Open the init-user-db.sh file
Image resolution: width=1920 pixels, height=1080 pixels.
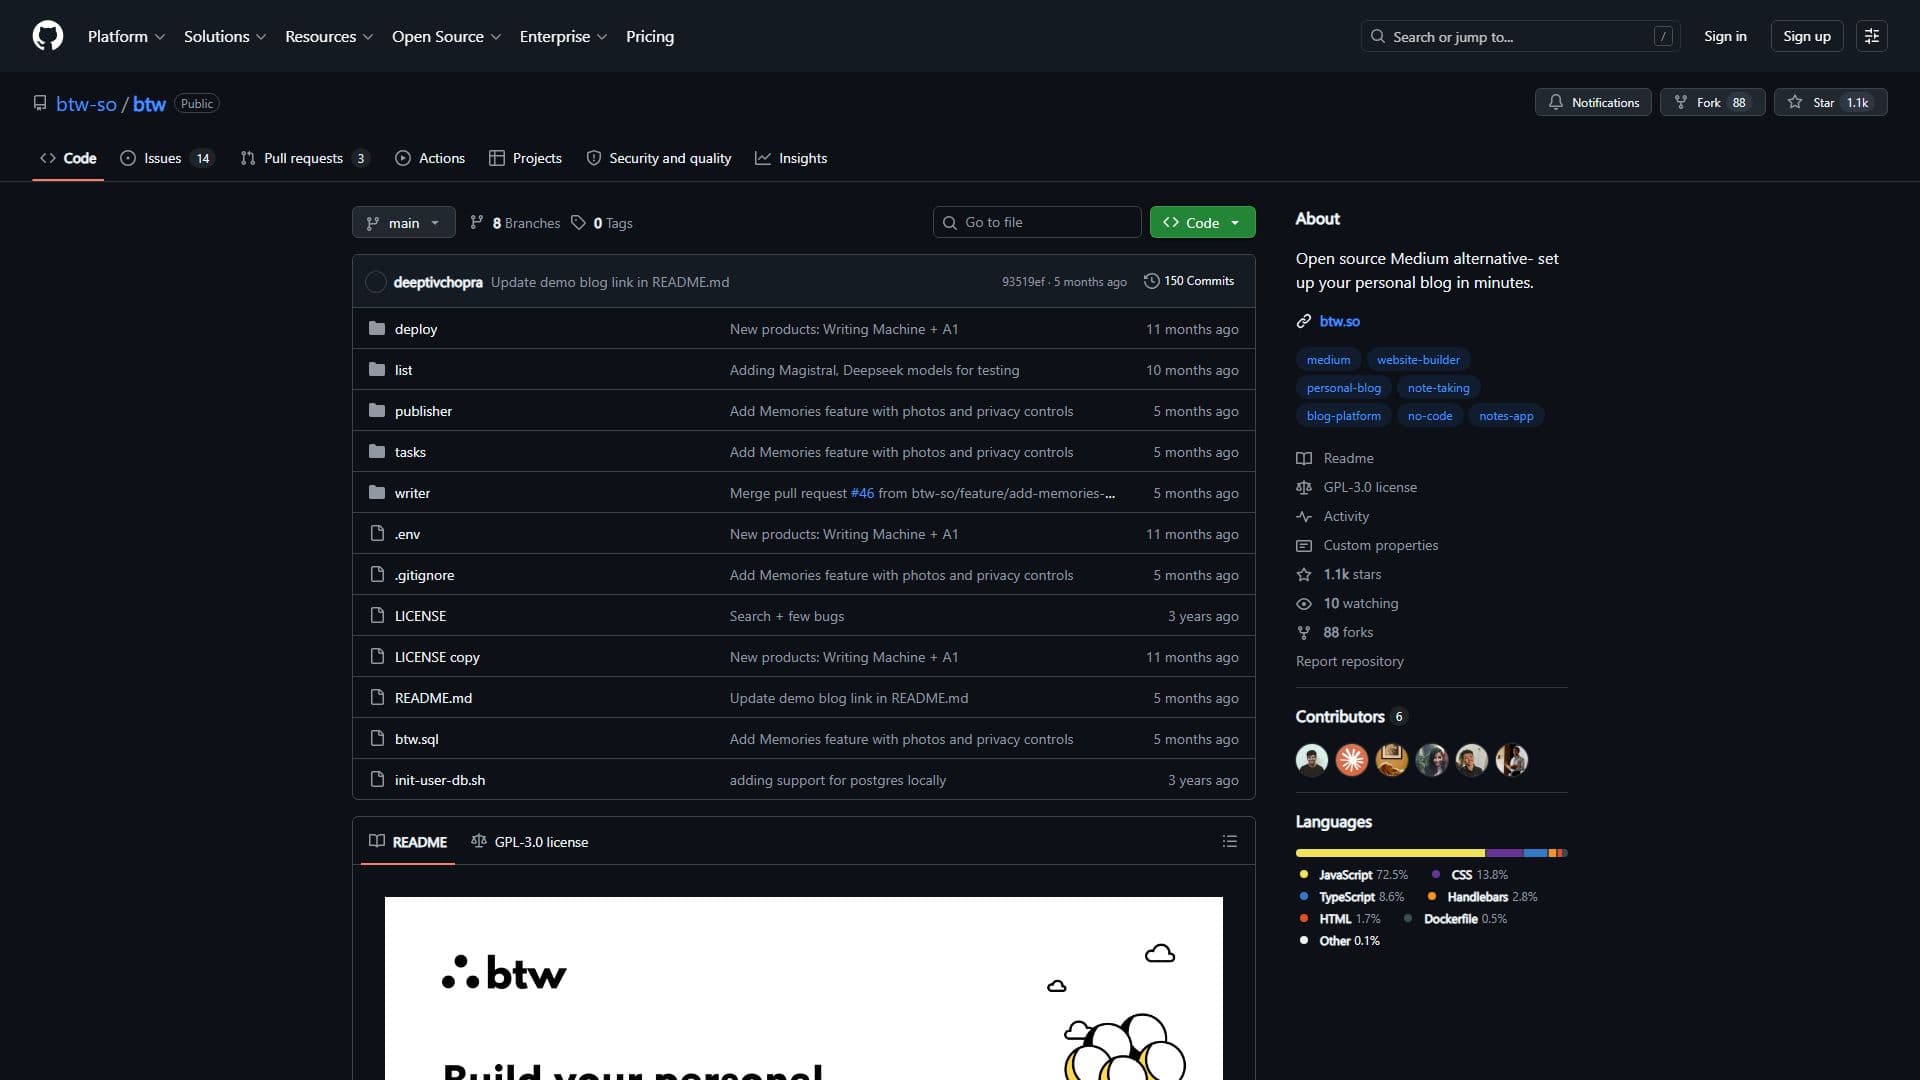click(x=439, y=780)
